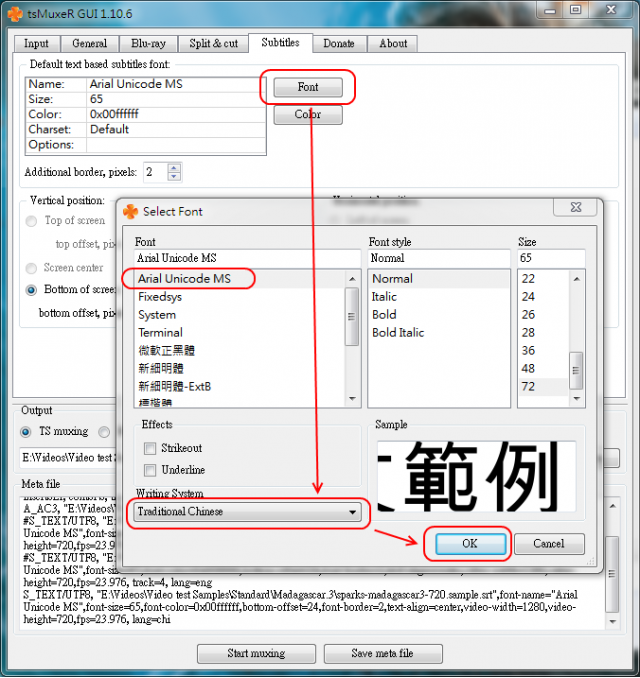This screenshot has width=640, height=678.
Task: Confirm font selection with OK
Action: click(470, 544)
